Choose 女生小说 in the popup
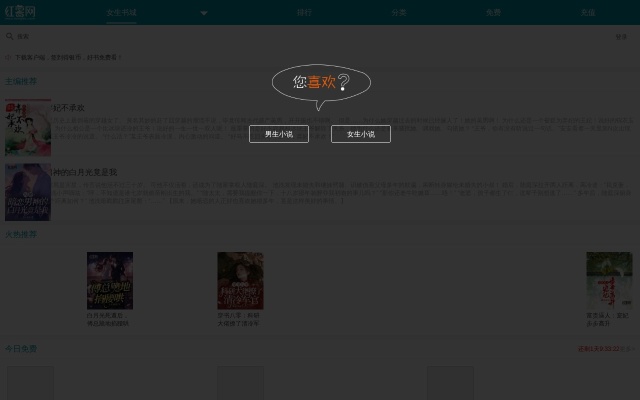The image size is (640, 400). point(361,134)
